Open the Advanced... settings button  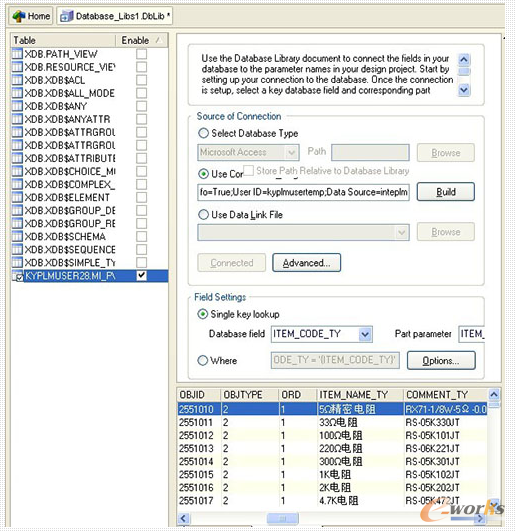[x=306, y=263]
